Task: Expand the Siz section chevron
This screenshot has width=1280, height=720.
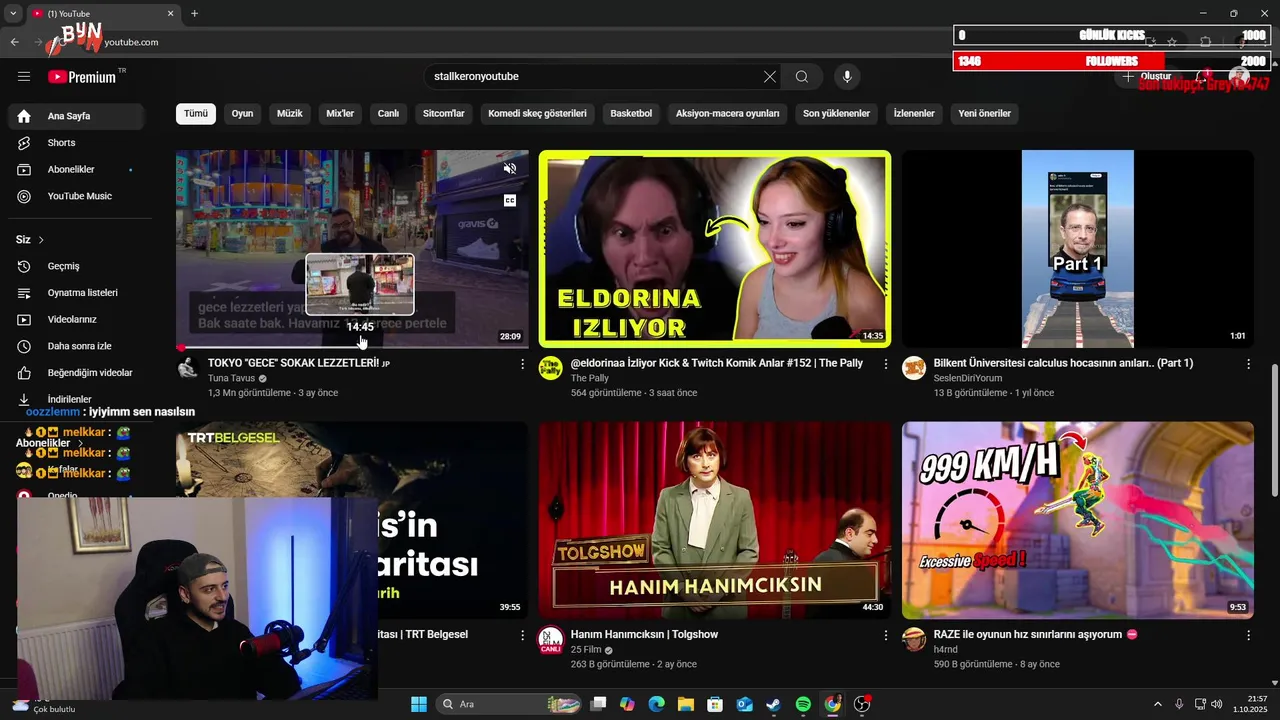Action: pyautogui.click(x=41, y=240)
